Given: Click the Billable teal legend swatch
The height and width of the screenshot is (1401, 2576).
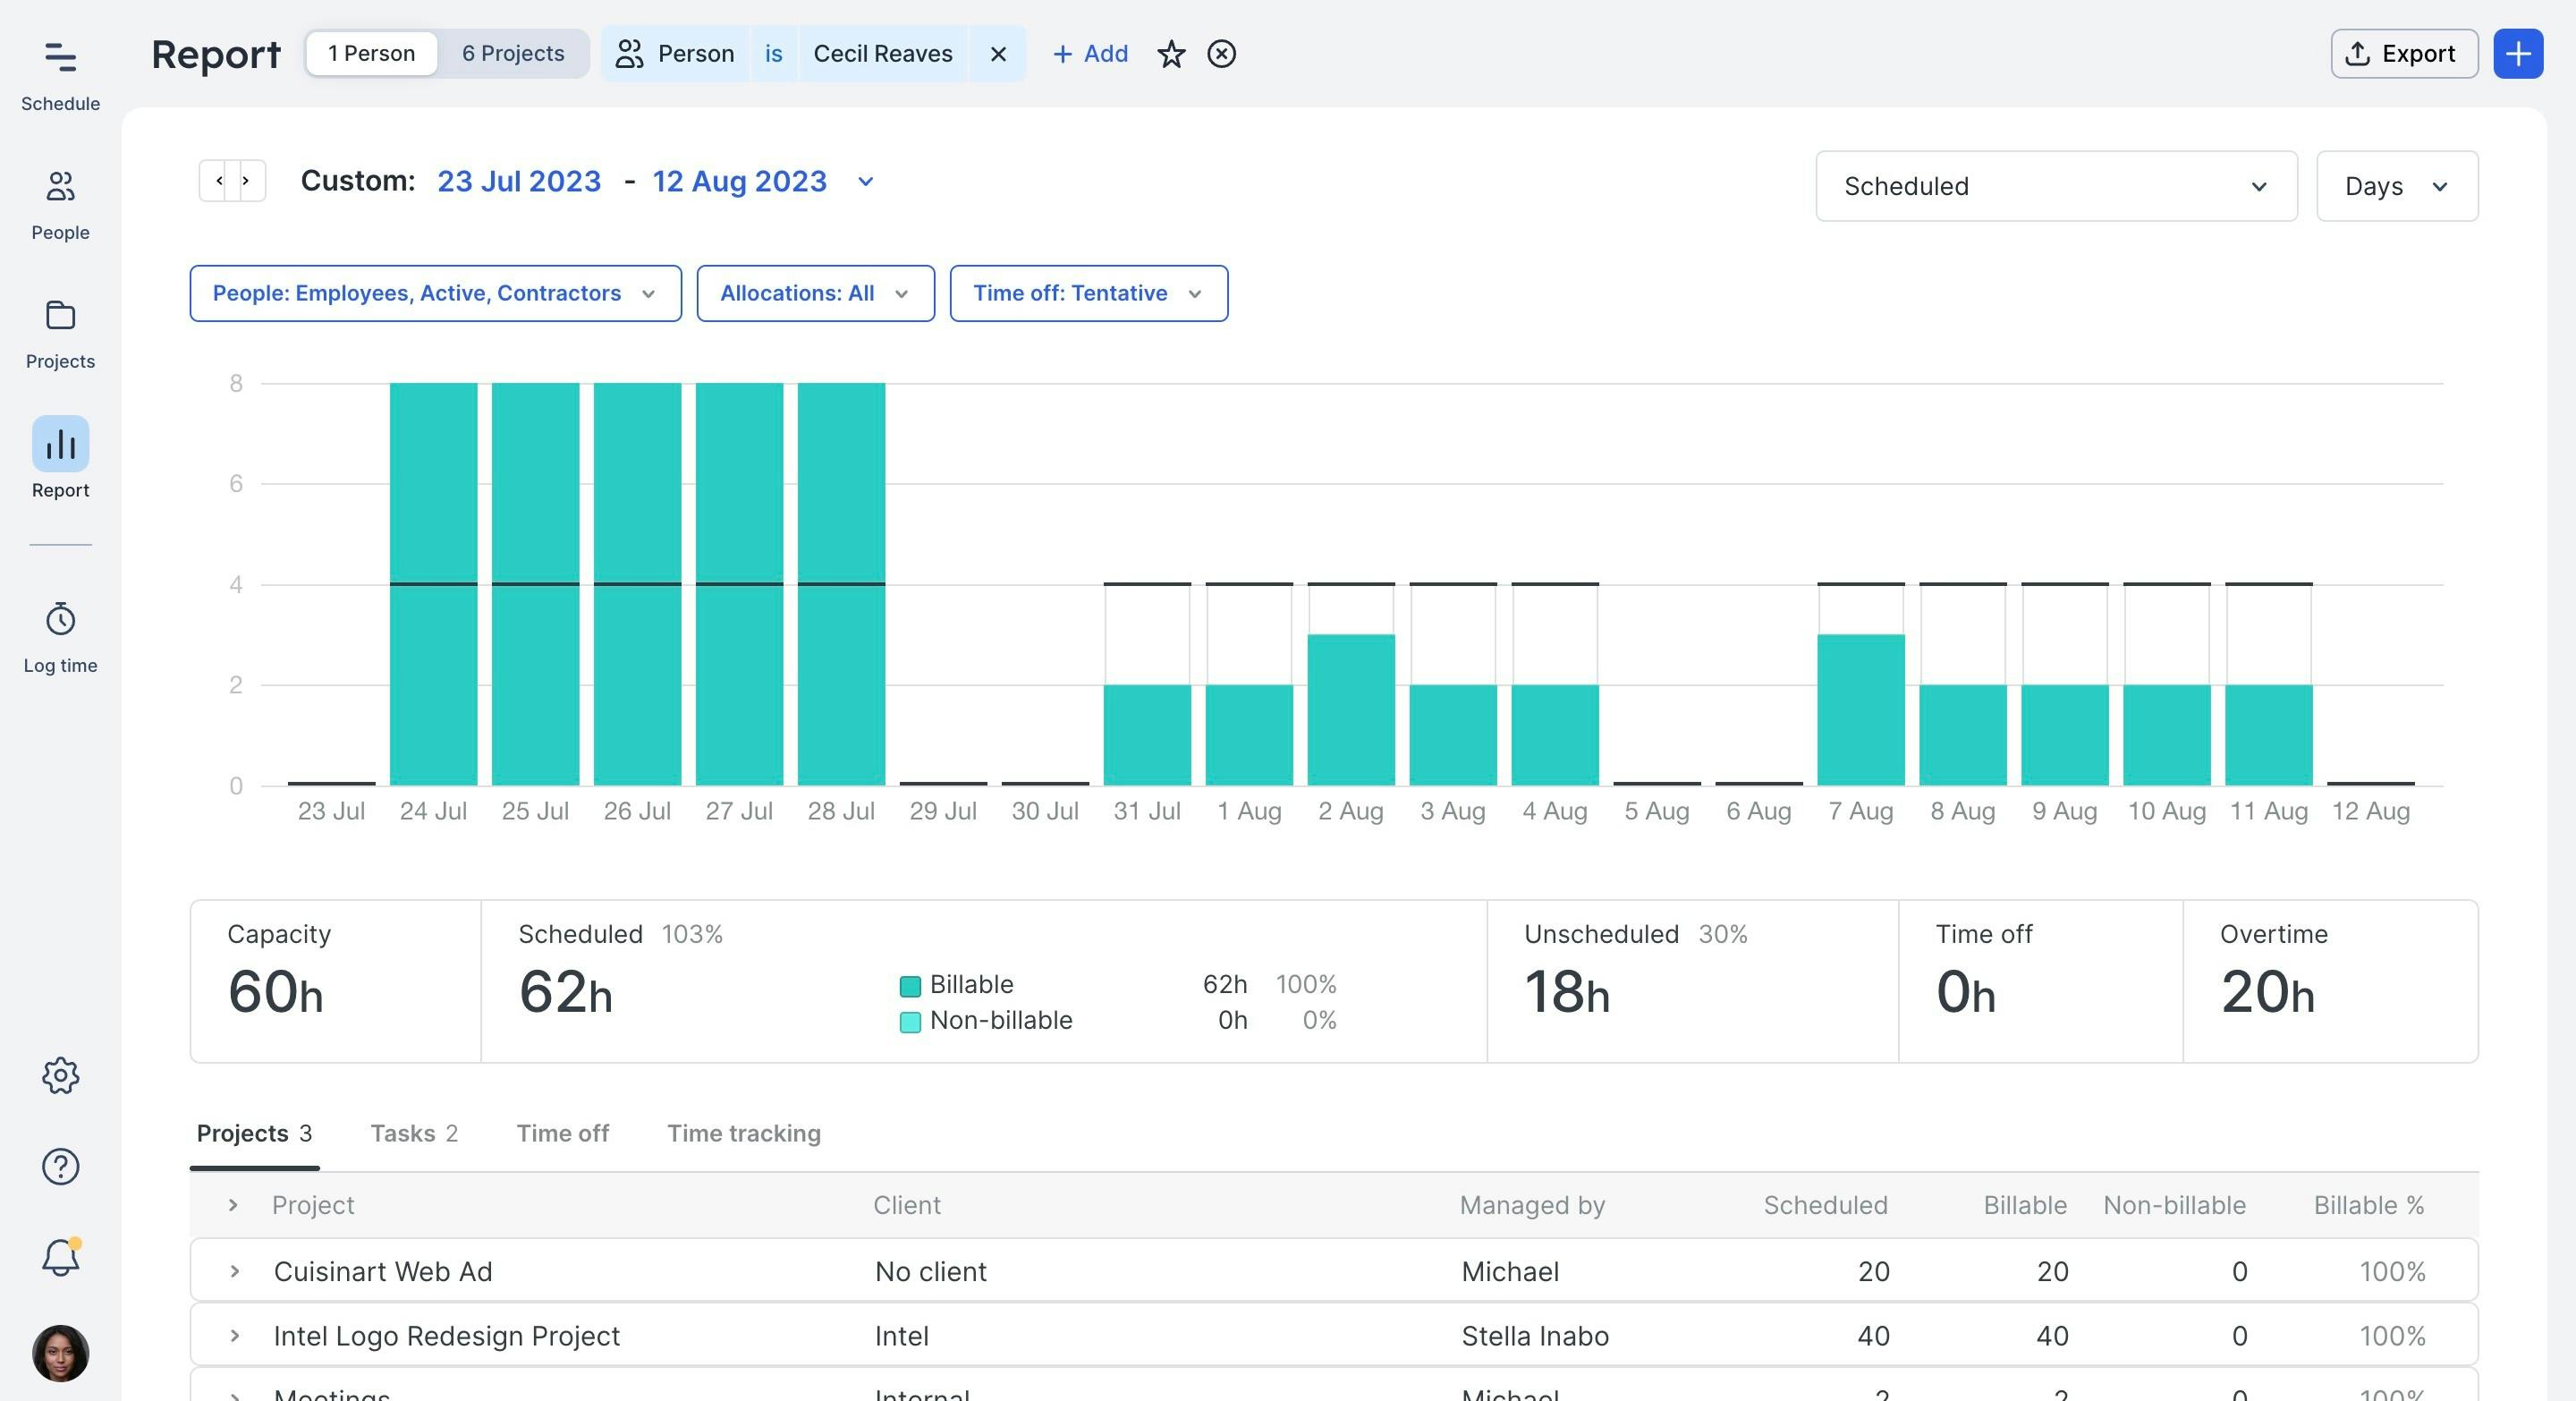Looking at the screenshot, I should (x=910, y=986).
